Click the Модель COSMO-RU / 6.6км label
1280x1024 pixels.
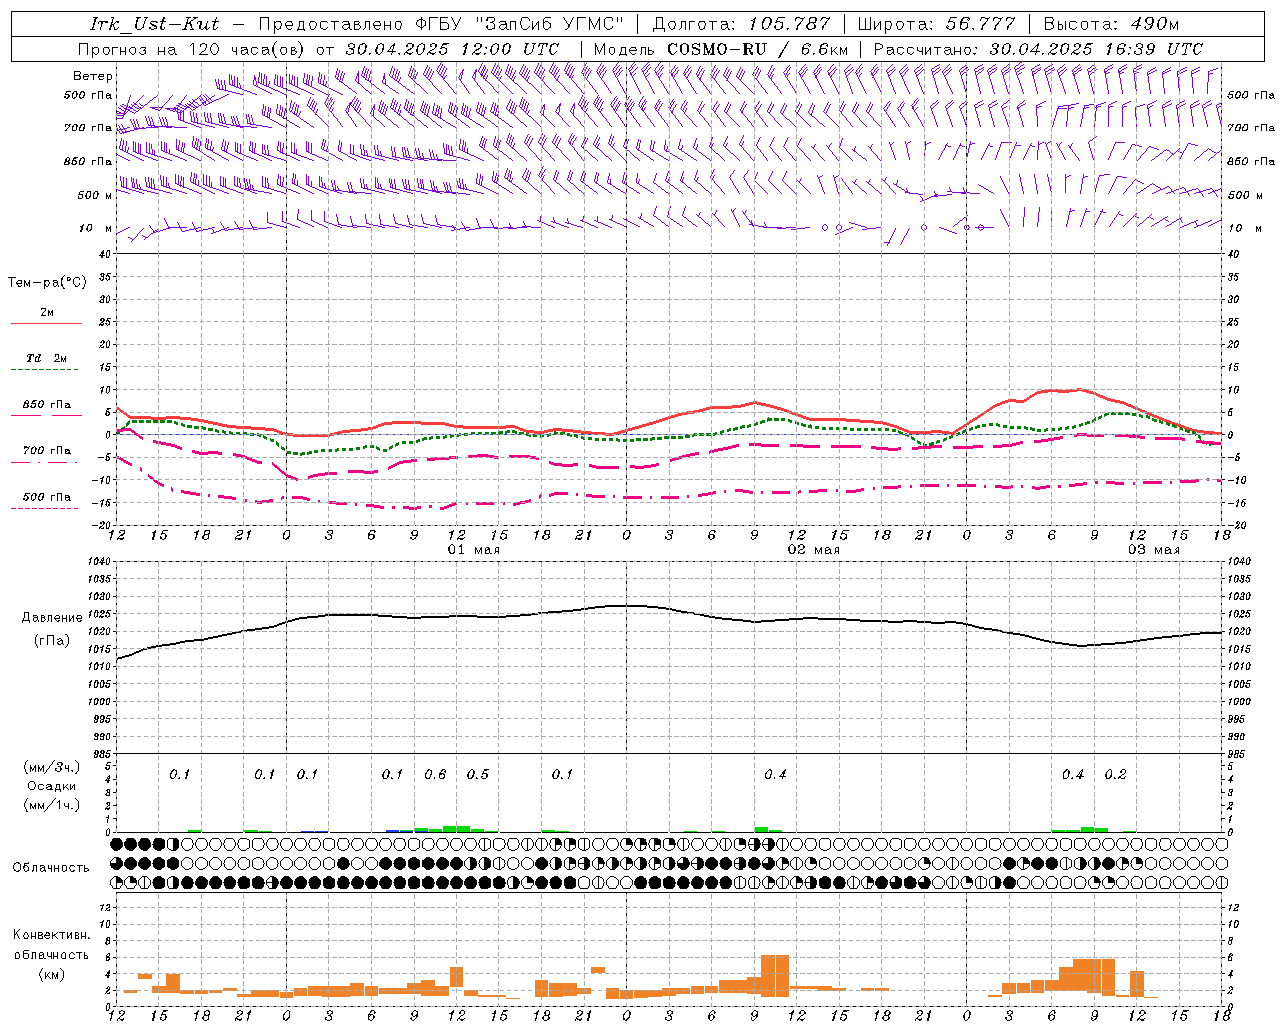[721, 49]
